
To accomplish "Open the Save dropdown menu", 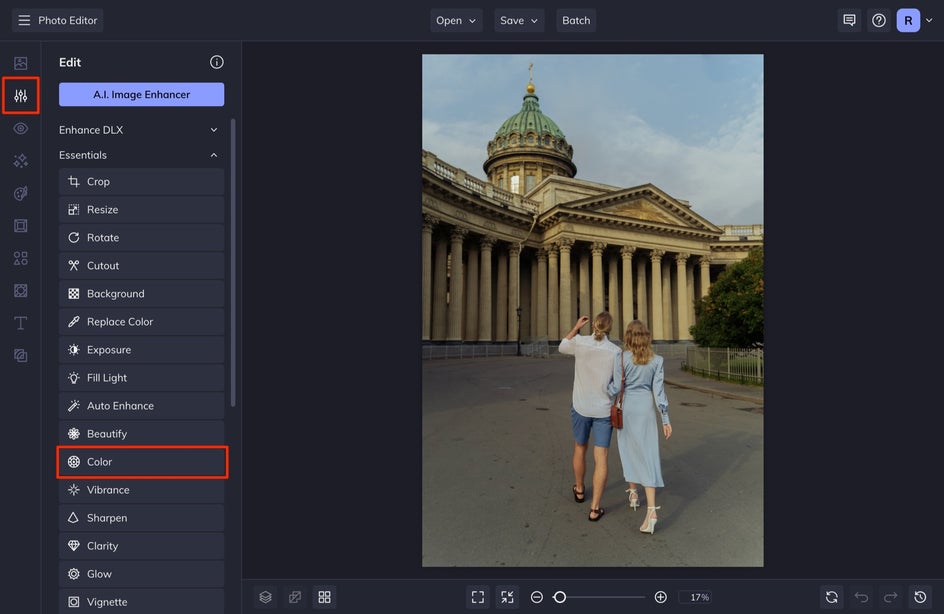I will point(518,20).
